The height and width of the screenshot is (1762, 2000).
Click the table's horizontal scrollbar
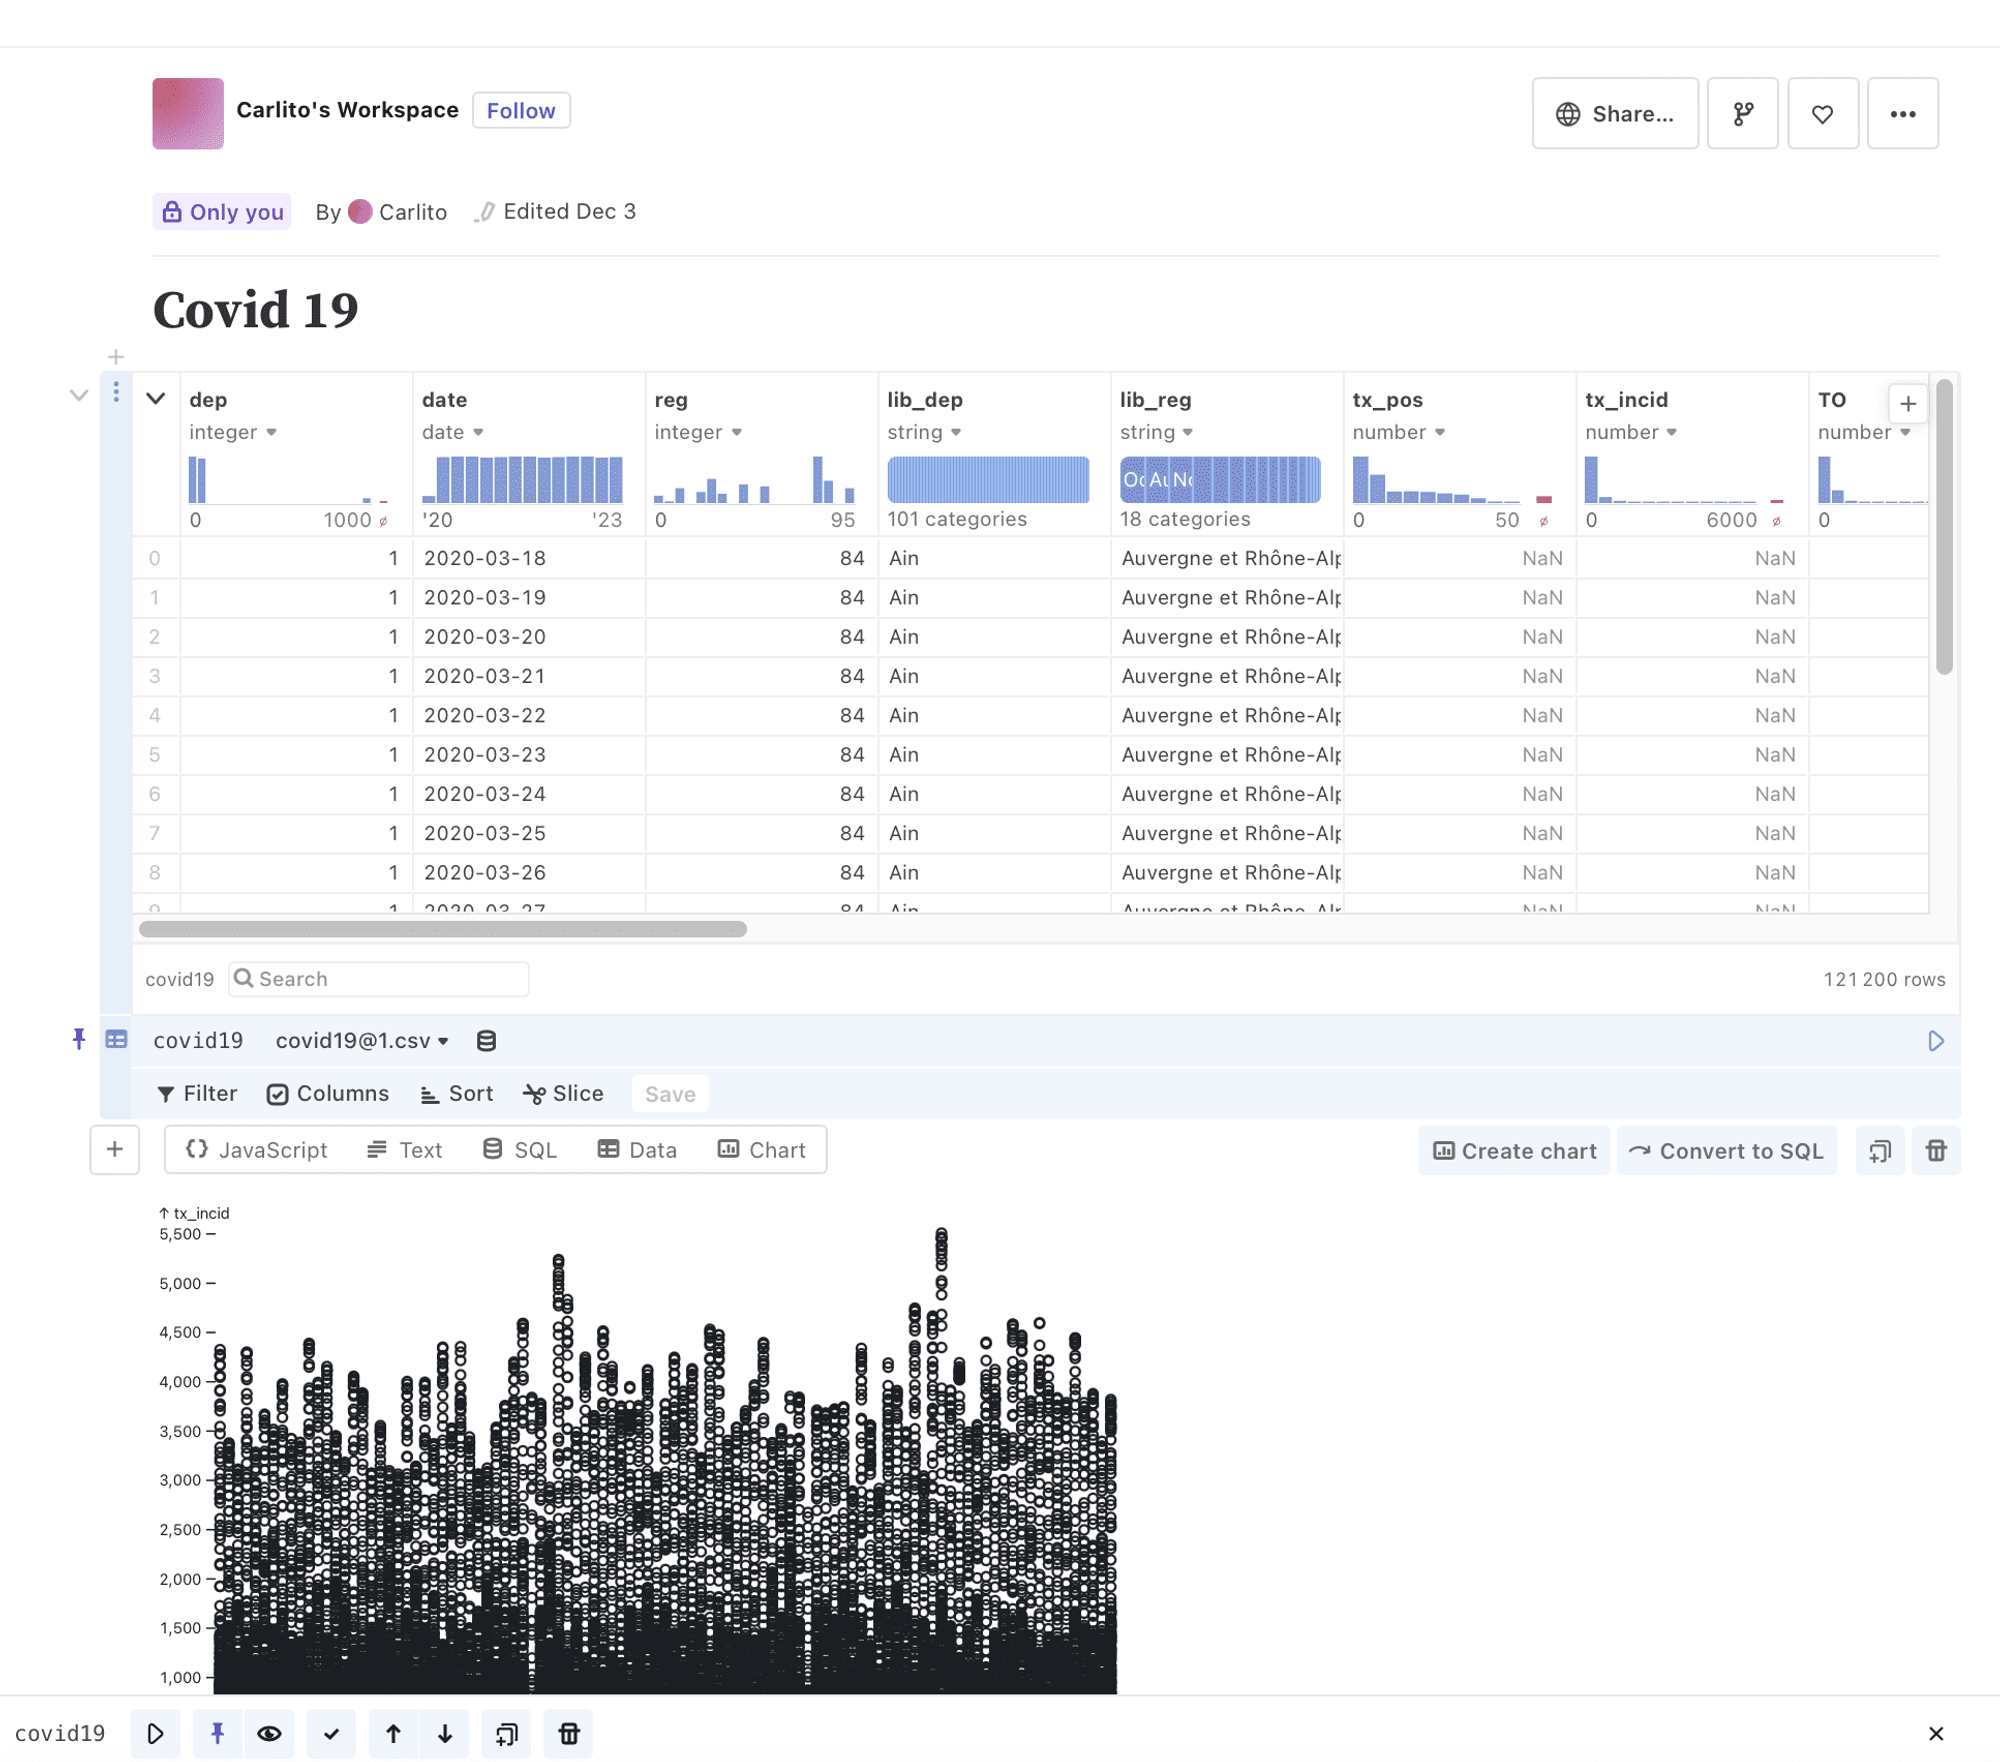[442, 929]
